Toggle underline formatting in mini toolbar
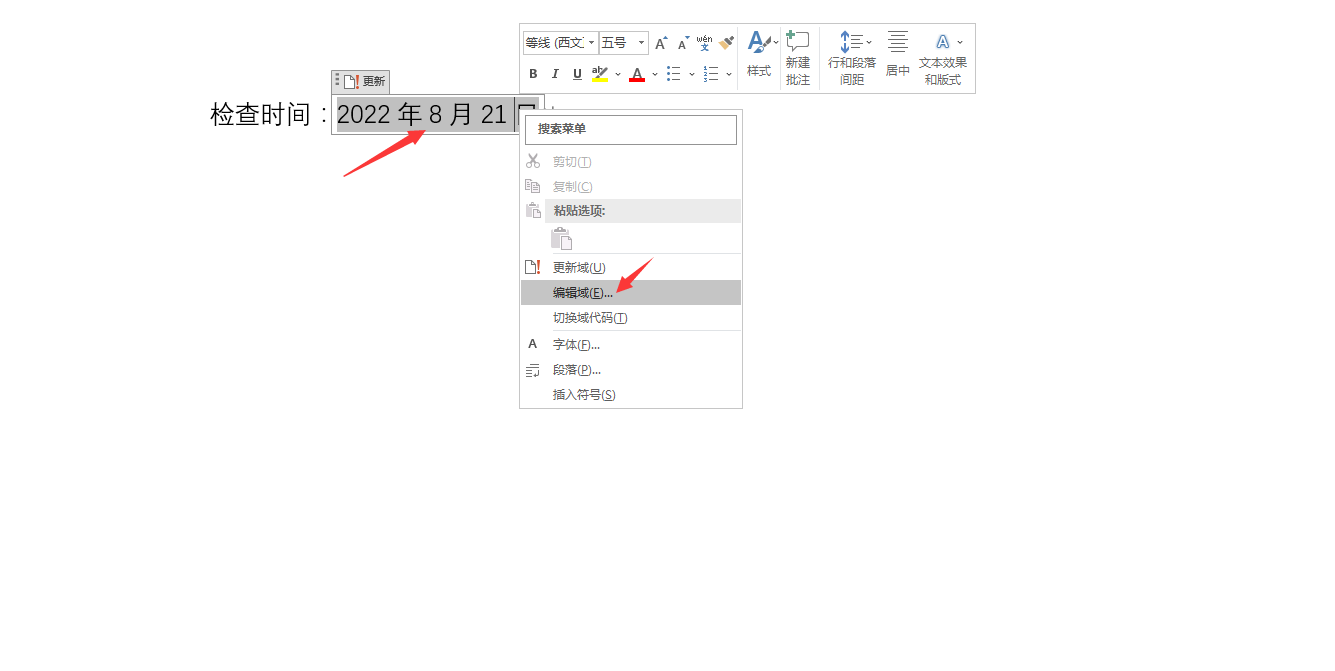This screenshot has width=1335, height=671. [x=577, y=73]
